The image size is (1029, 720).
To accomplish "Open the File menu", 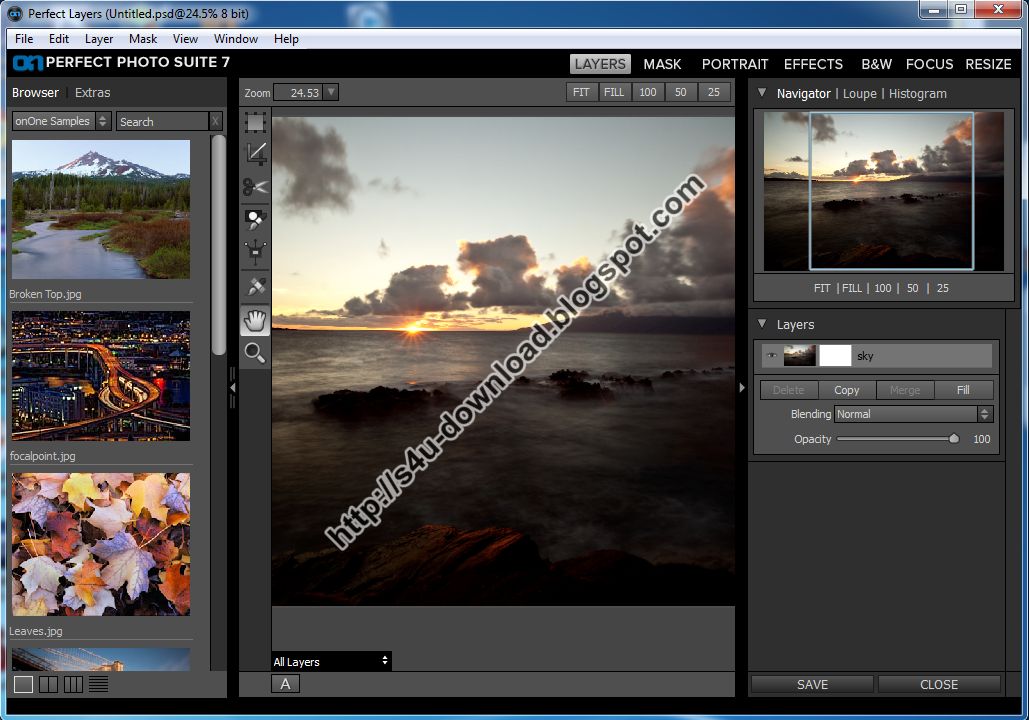I will (x=24, y=39).
